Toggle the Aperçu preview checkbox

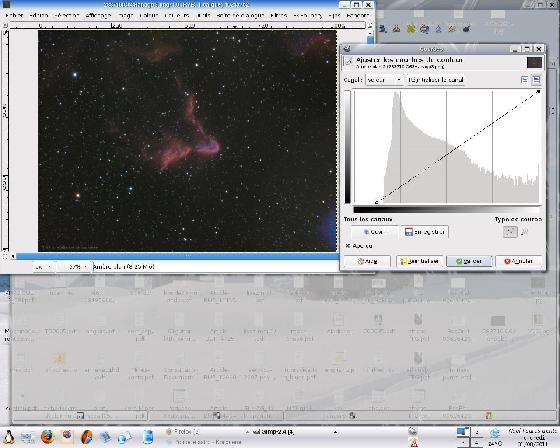click(x=348, y=246)
